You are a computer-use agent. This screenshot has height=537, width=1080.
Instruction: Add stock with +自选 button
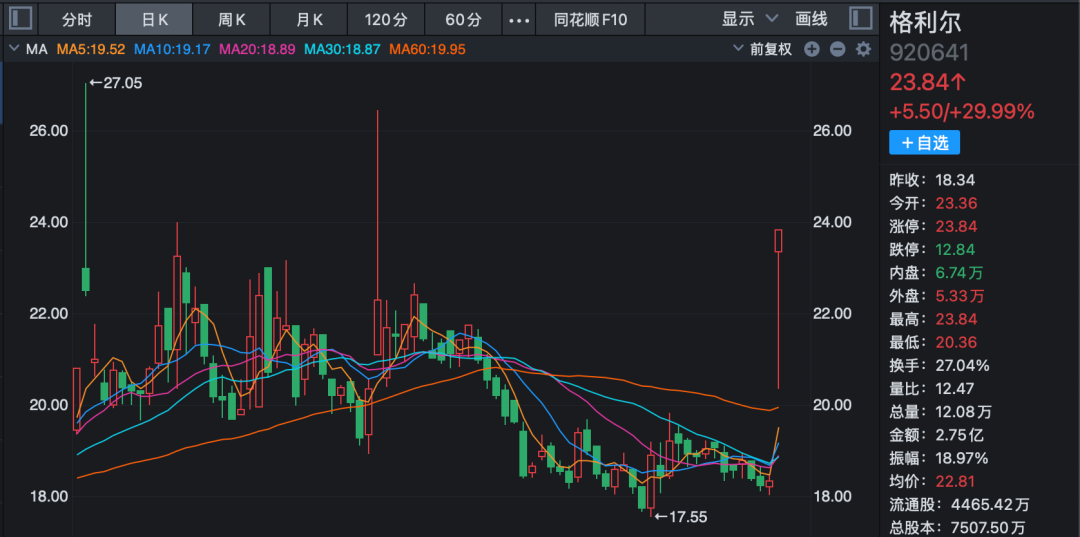[x=924, y=143]
